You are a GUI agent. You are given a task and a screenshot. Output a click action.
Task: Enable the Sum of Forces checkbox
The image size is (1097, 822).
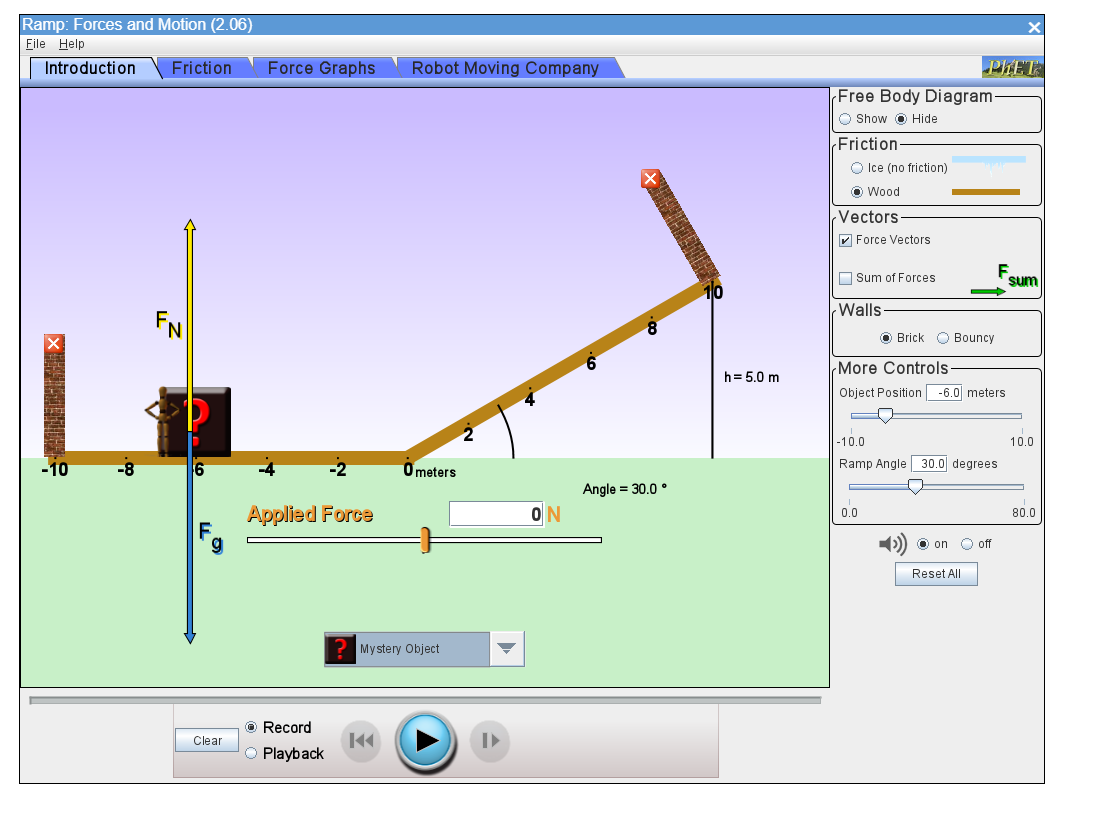pos(846,278)
